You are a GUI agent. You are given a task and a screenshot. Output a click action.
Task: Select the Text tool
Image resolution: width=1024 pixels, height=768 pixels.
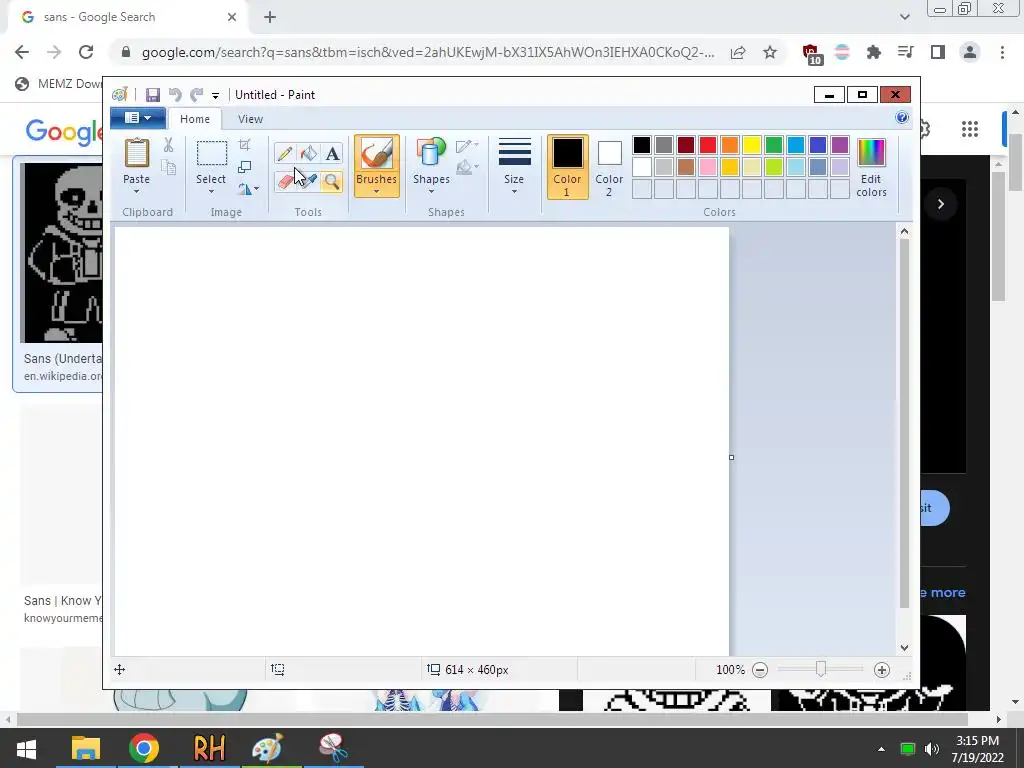pos(332,153)
